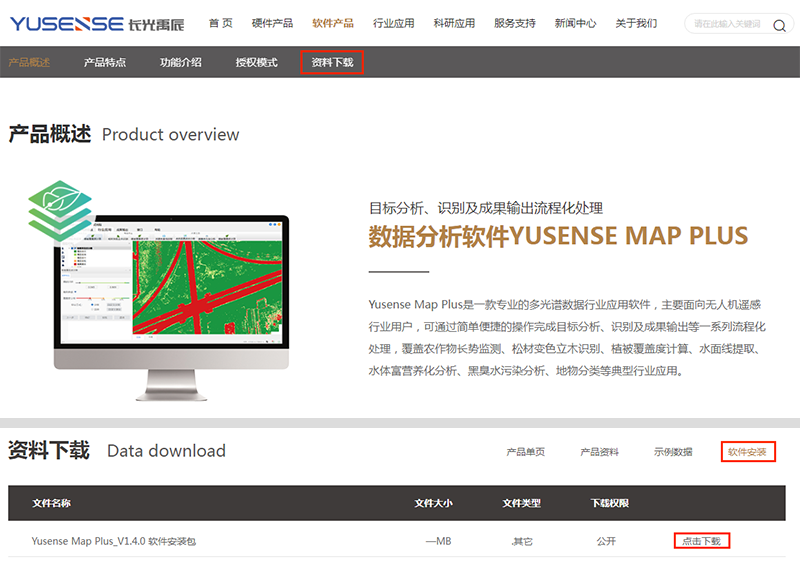Open the 首页 home menu
This screenshot has height=574, width=800.
(220, 23)
